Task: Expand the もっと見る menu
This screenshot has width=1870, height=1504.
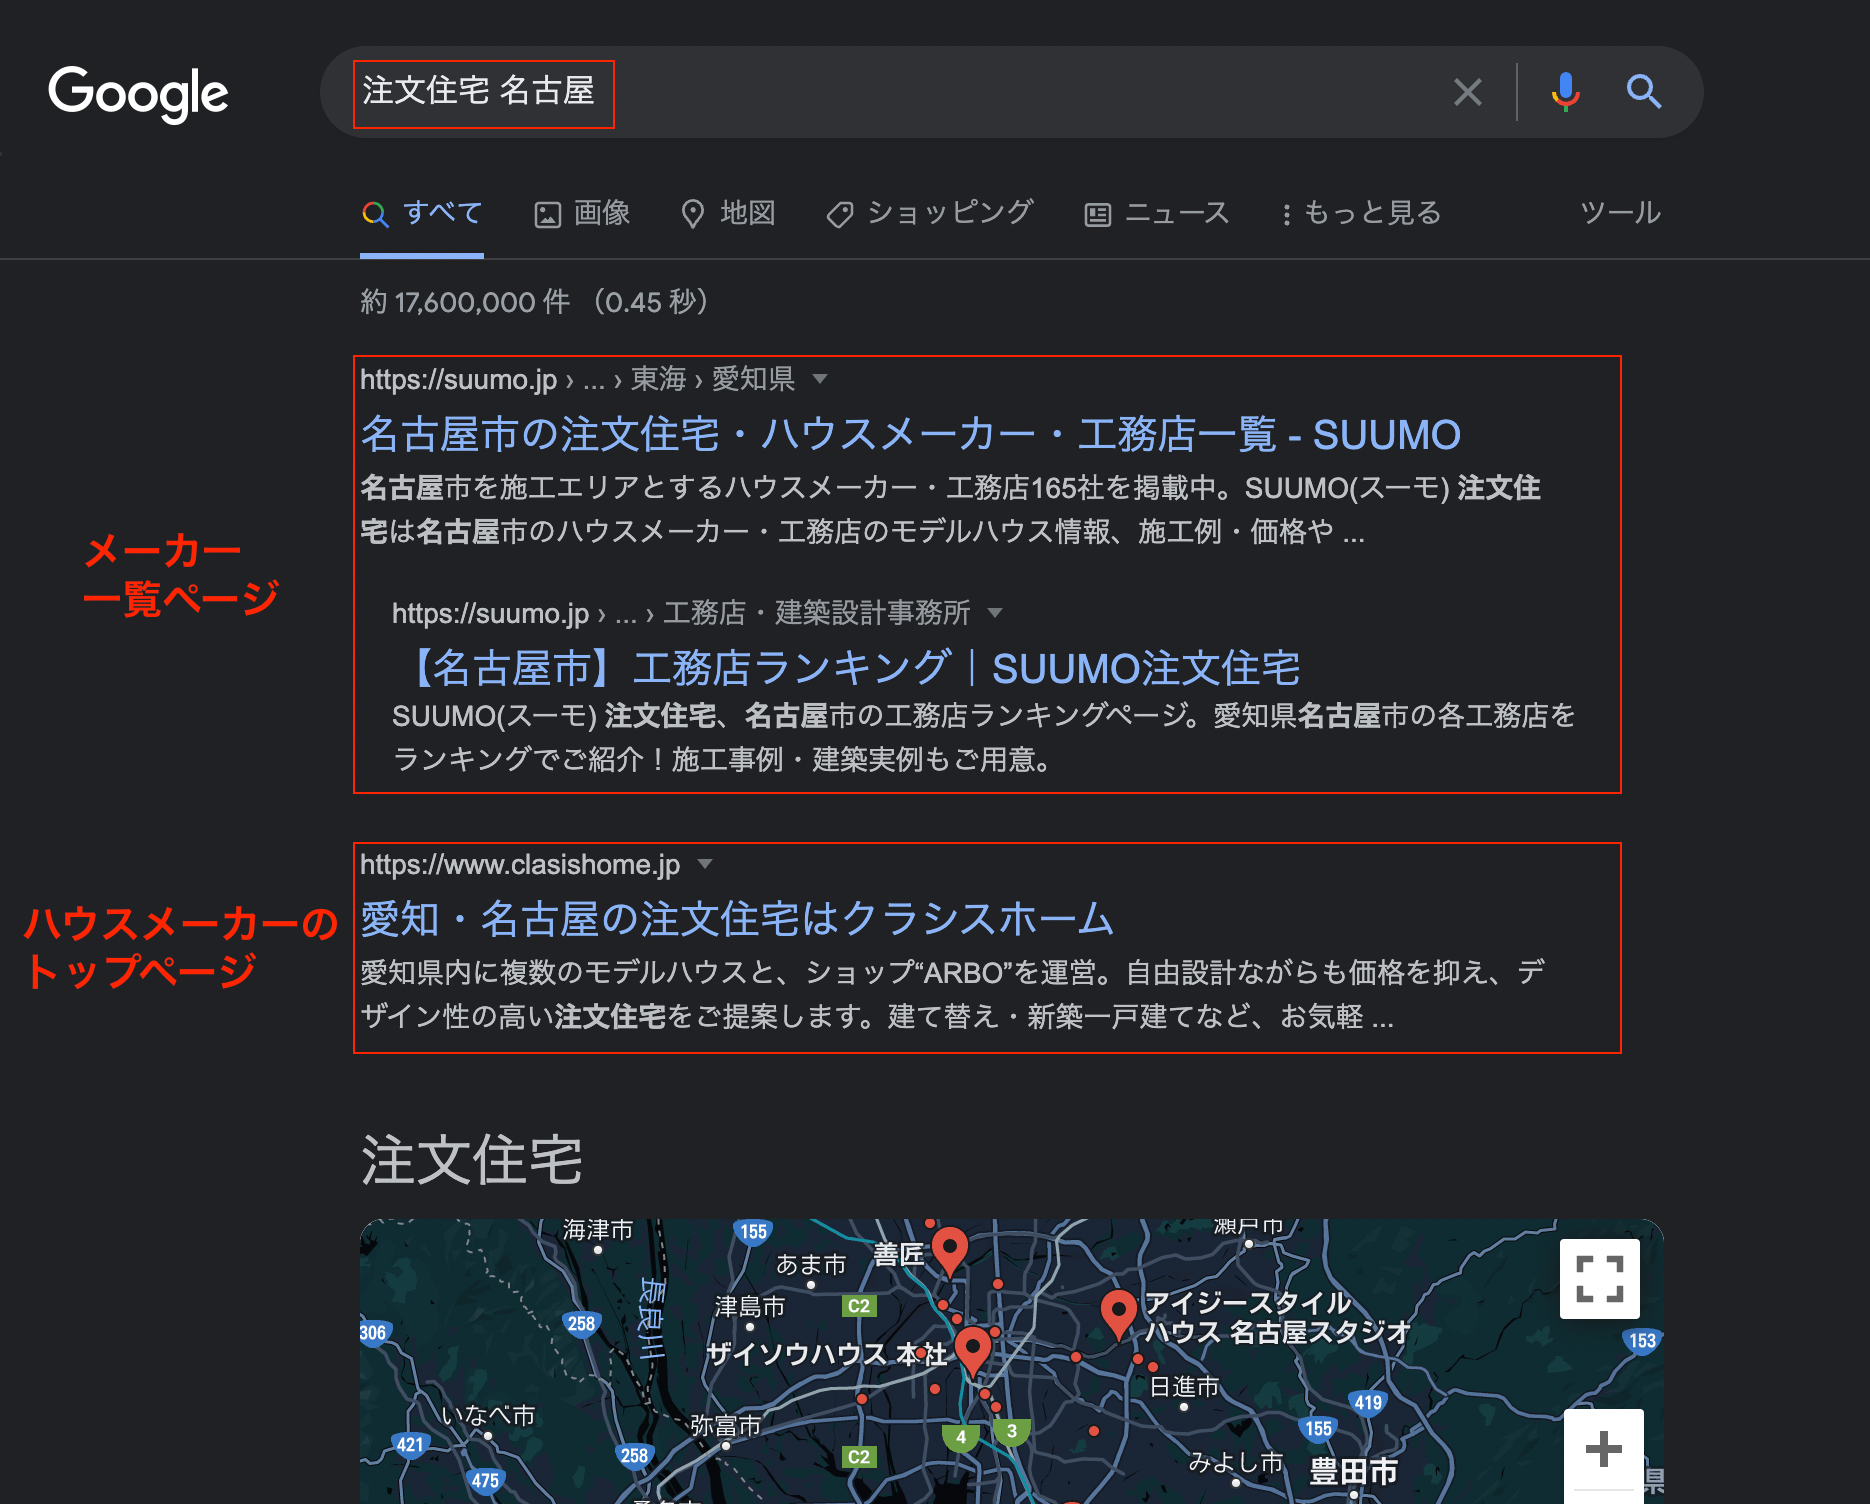Action: [x=1361, y=213]
